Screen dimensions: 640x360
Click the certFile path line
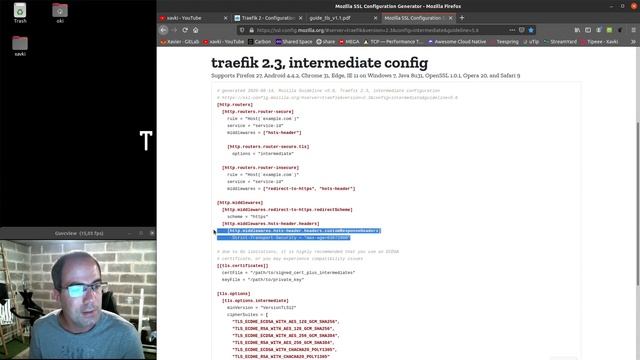pos(289,273)
